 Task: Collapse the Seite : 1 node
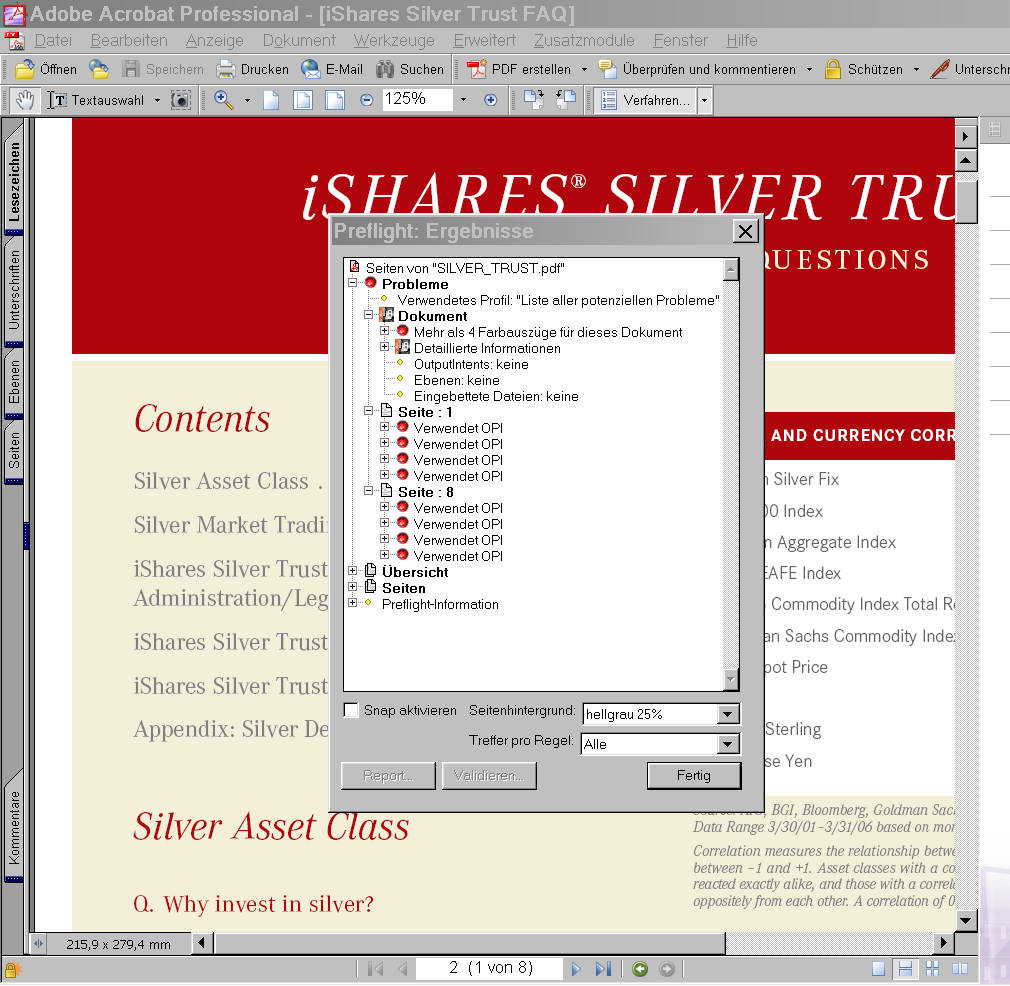(368, 411)
